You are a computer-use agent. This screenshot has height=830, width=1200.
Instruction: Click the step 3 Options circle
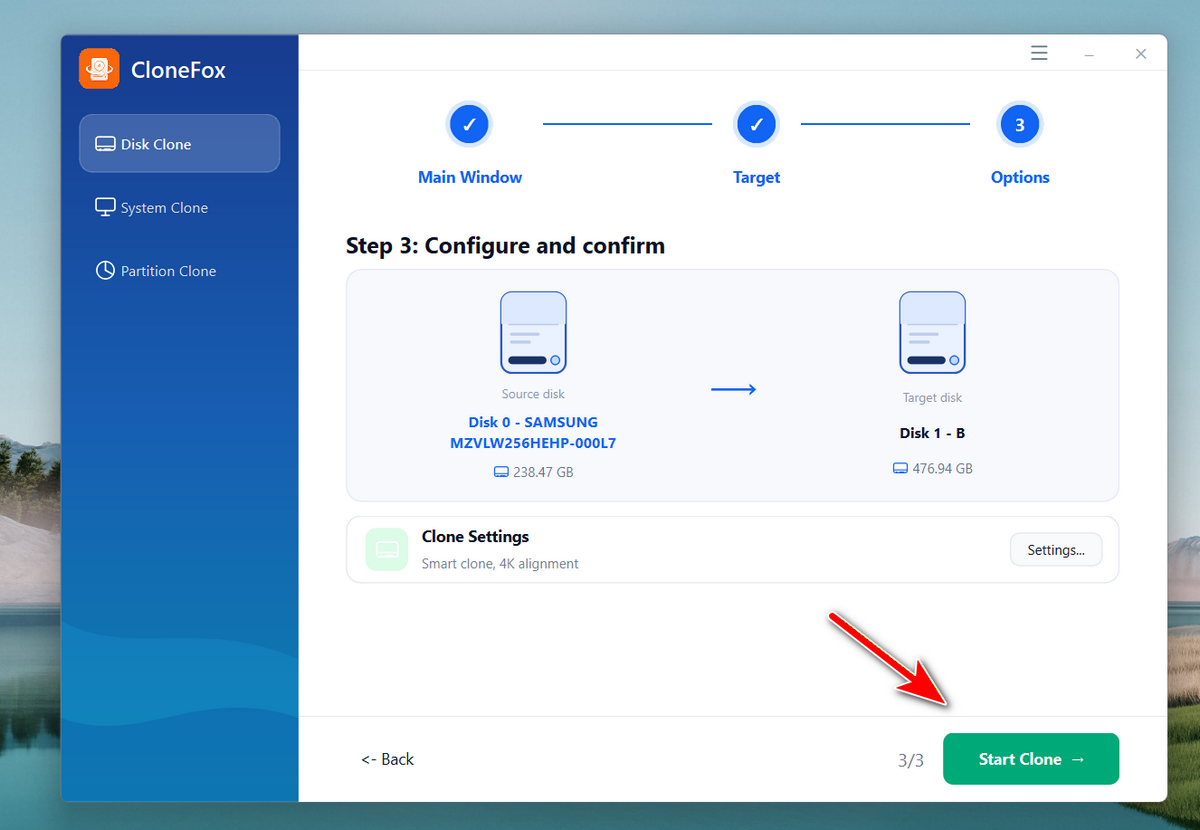click(x=1020, y=125)
